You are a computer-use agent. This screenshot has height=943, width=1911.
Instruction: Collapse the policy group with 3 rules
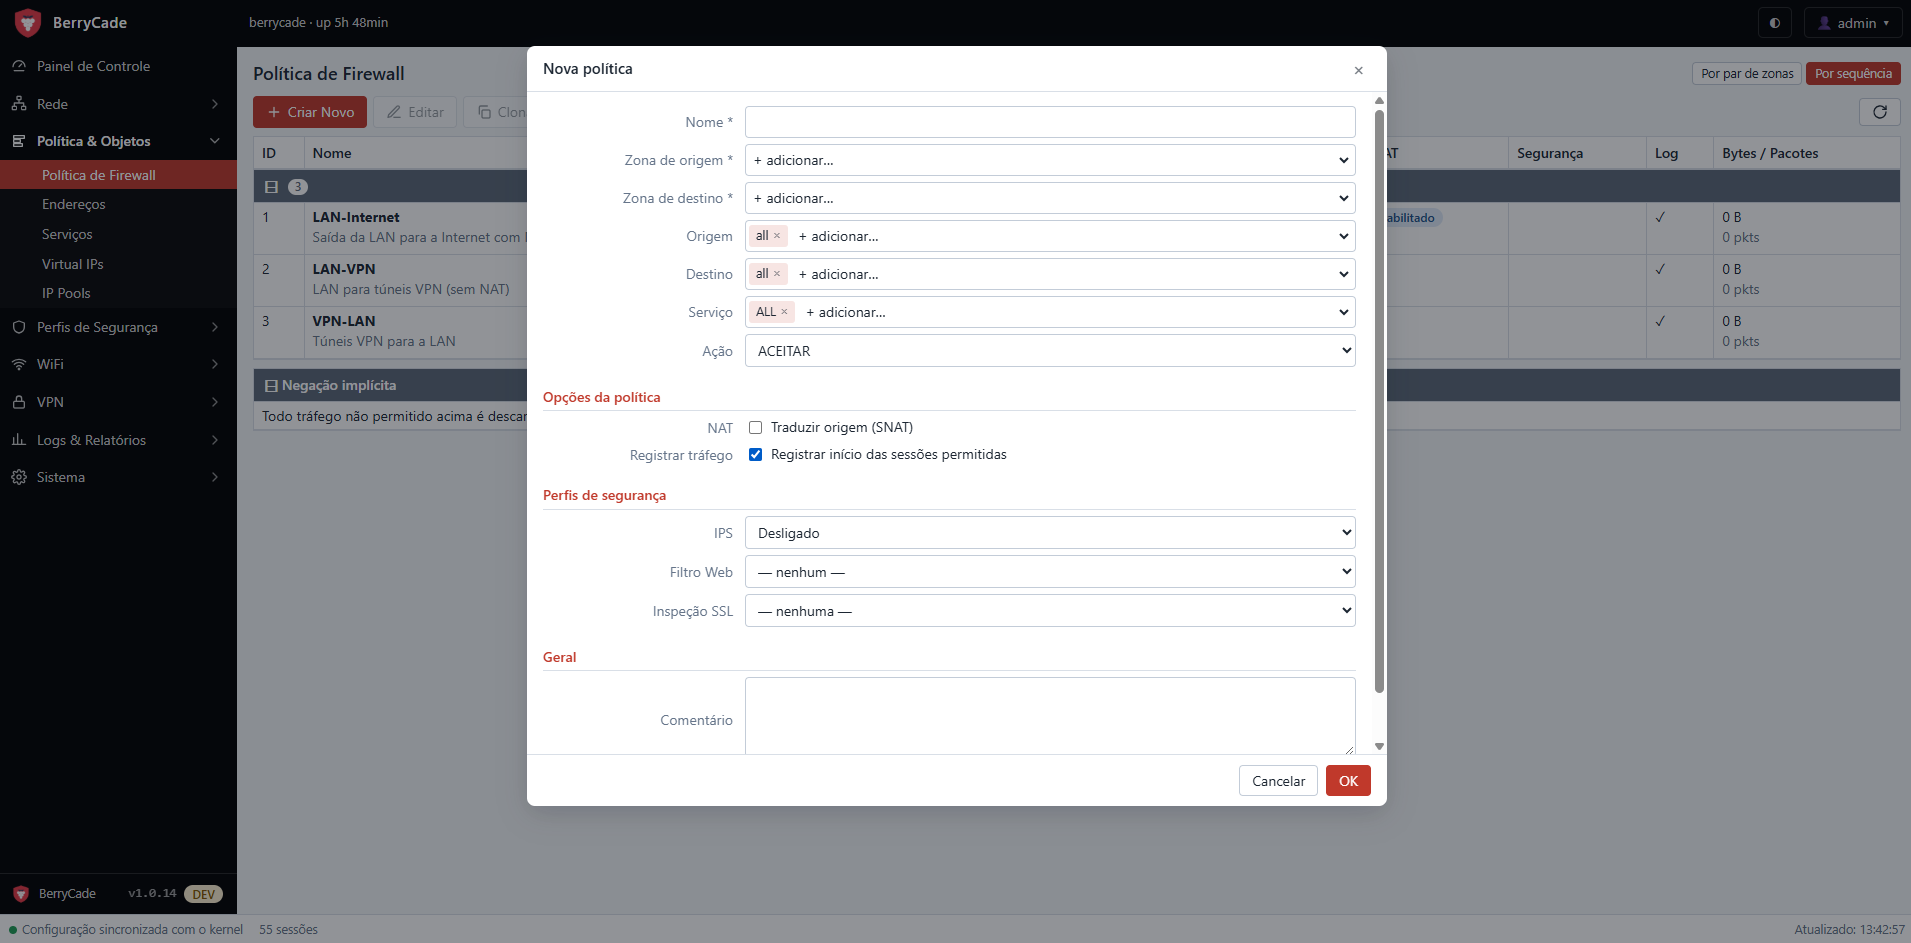coord(271,187)
